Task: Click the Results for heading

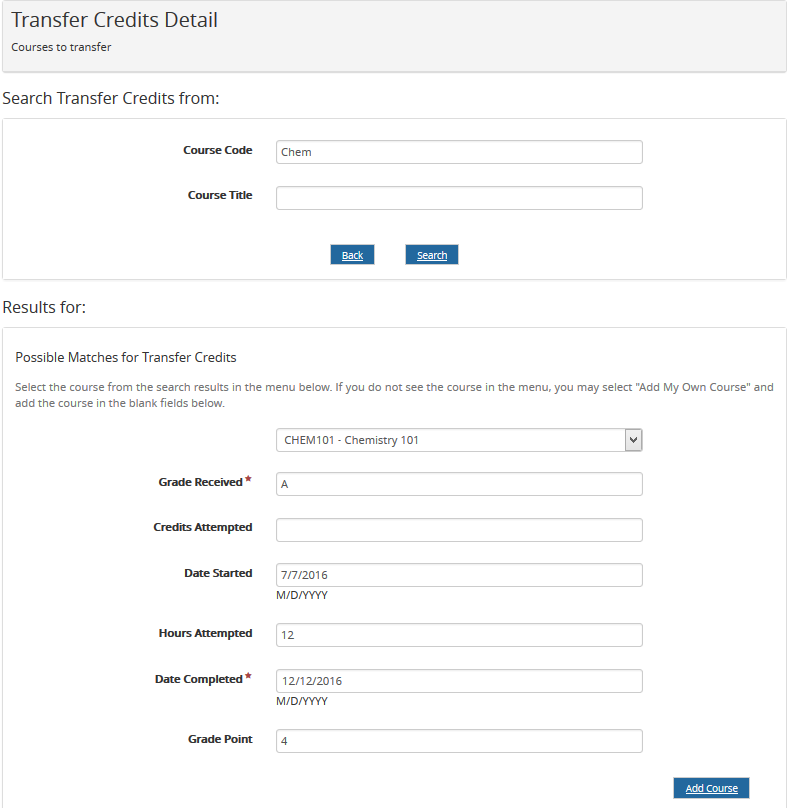Action: [44, 307]
